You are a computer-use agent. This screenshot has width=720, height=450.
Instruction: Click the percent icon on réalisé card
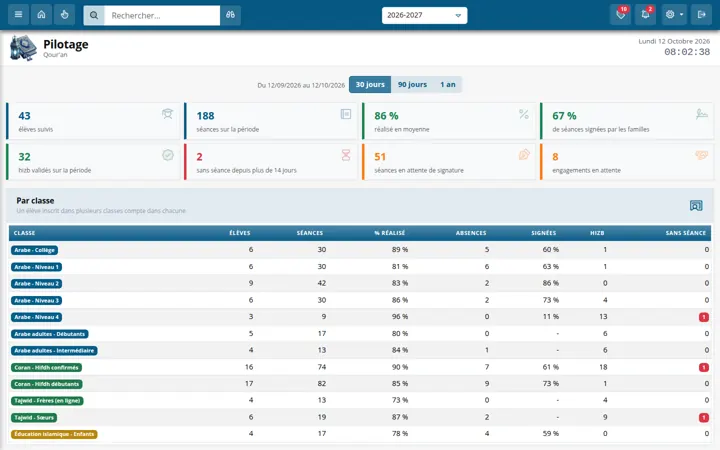pyautogui.click(x=524, y=114)
